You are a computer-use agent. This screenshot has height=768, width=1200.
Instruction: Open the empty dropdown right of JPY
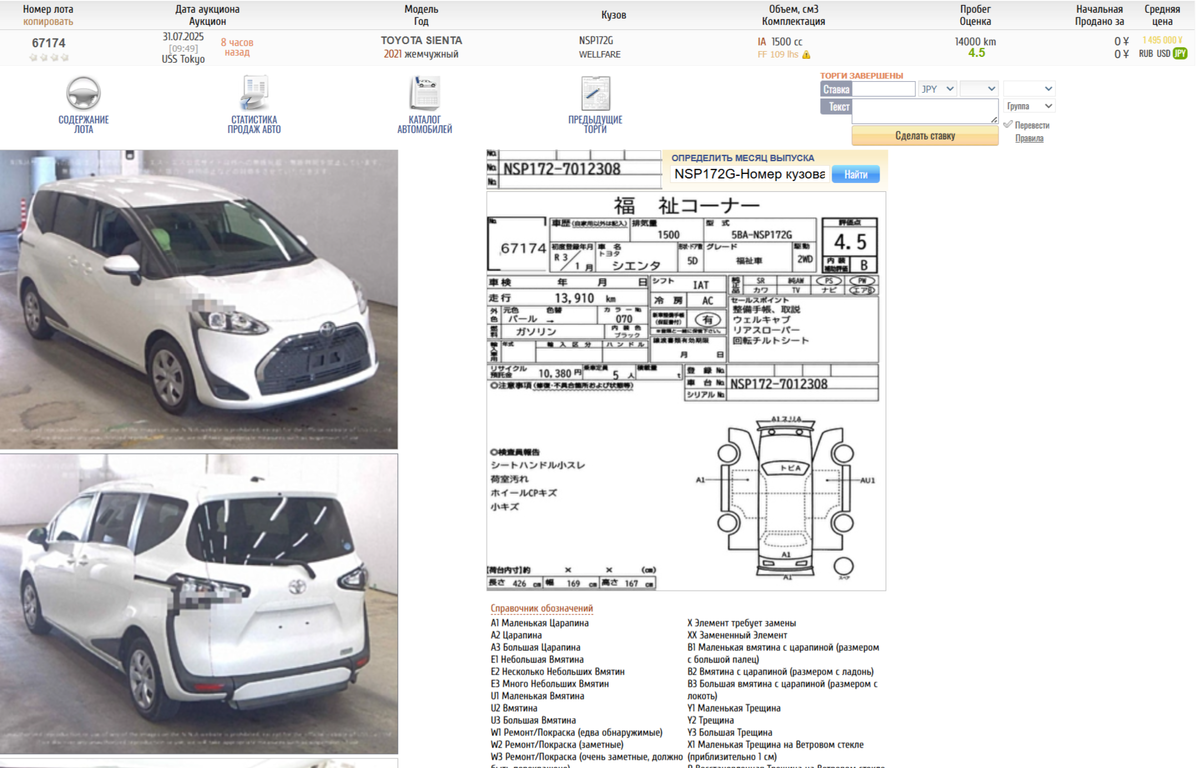[x=979, y=89]
